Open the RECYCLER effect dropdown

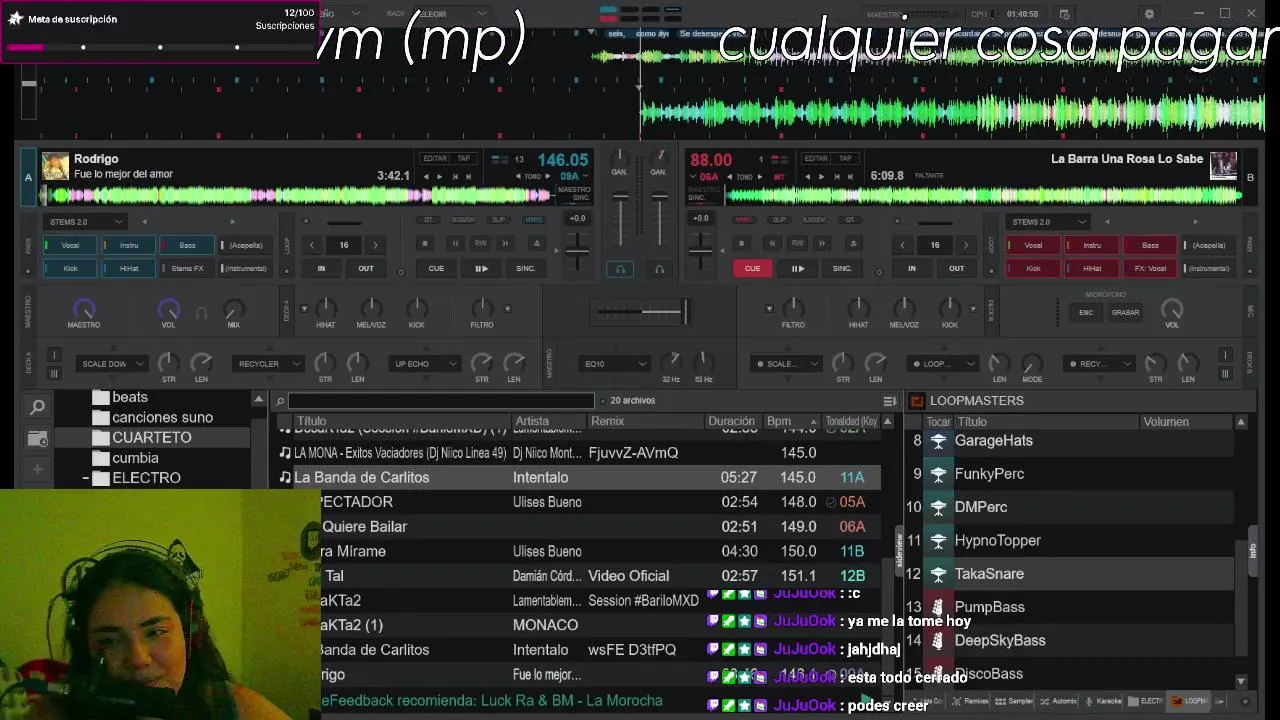[x=267, y=364]
